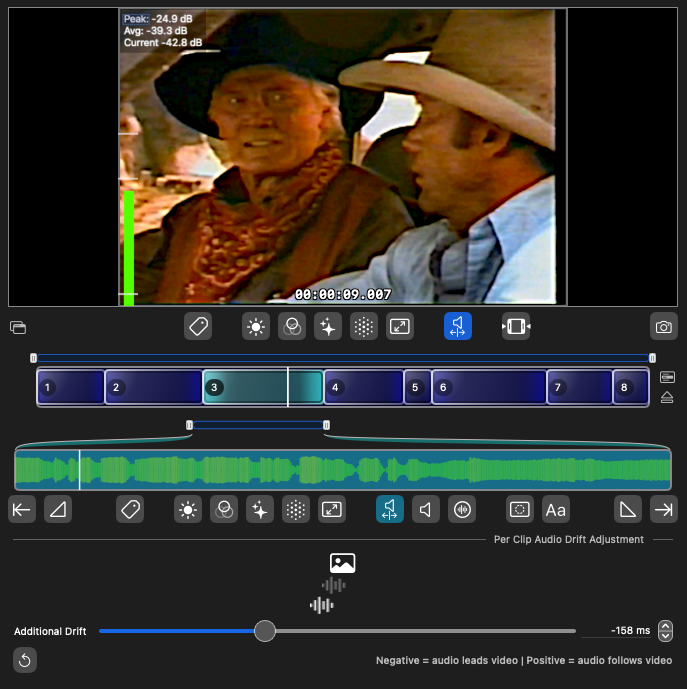
Task: Click left handle of clip zoom range
Action: 189,425
